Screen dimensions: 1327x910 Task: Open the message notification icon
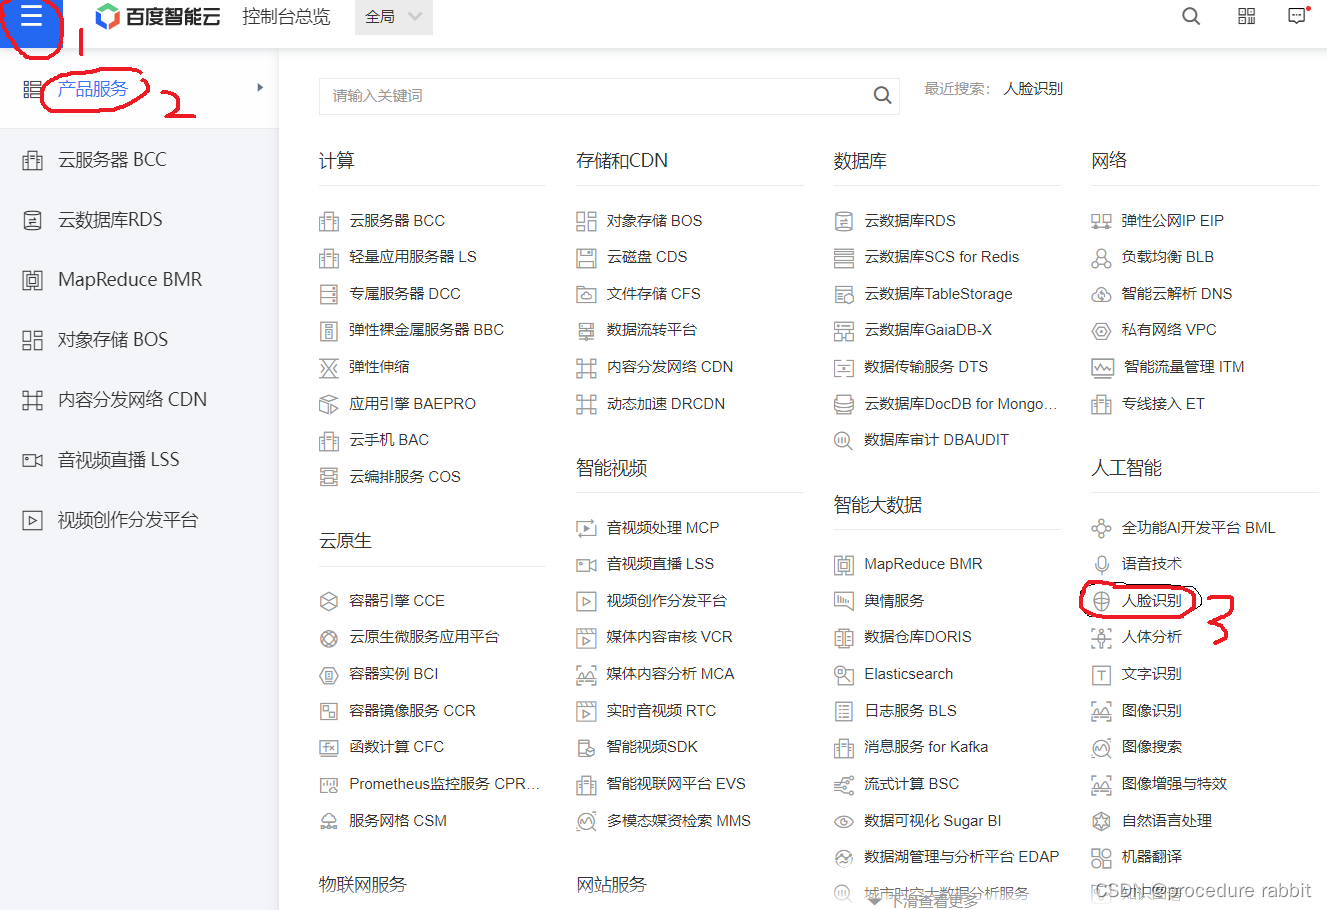click(x=1297, y=16)
